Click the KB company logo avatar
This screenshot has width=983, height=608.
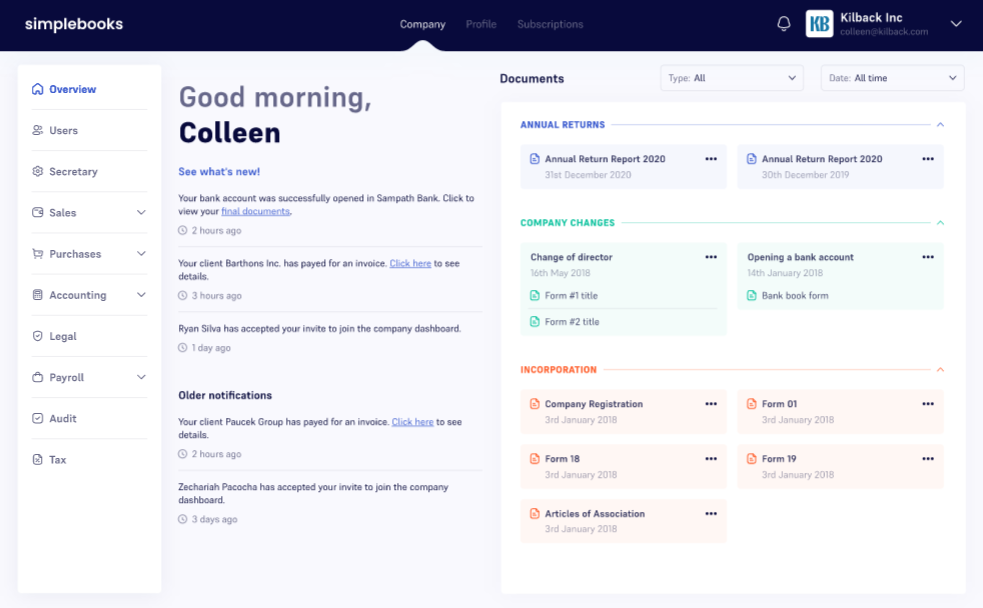(819, 24)
